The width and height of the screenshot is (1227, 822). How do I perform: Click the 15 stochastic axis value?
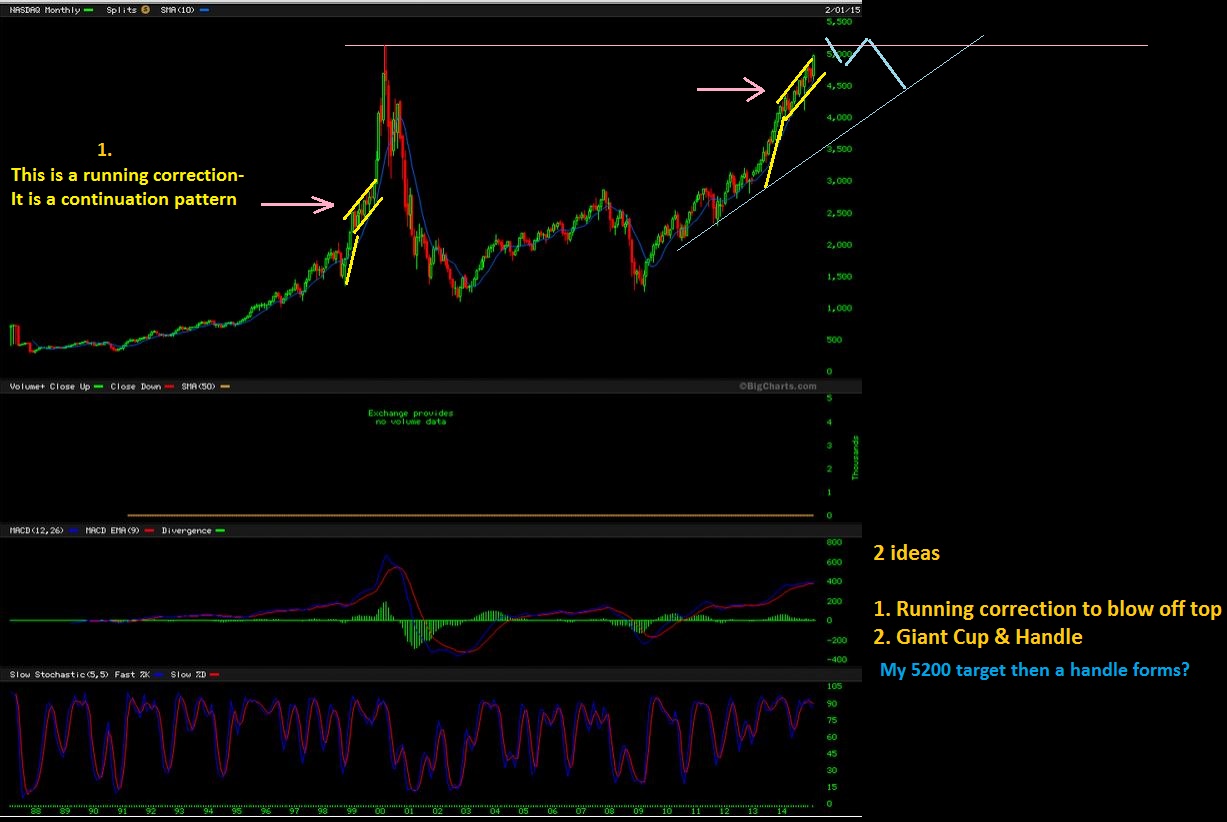click(x=830, y=786)
